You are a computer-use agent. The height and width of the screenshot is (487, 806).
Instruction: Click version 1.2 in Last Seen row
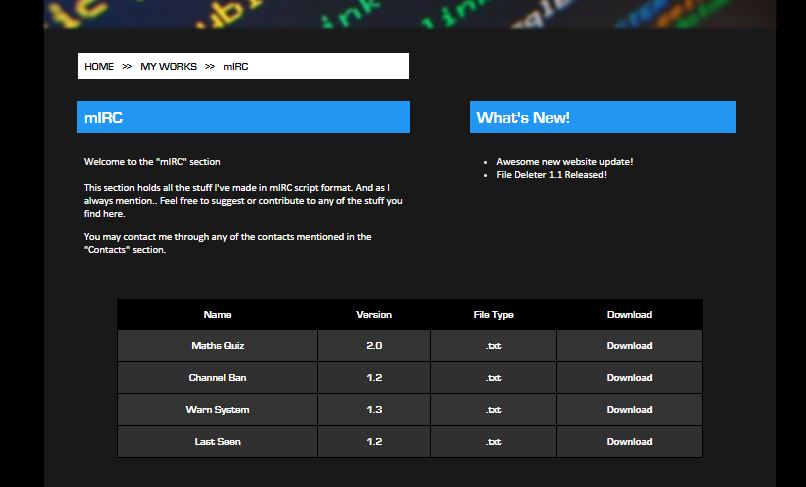374,441
